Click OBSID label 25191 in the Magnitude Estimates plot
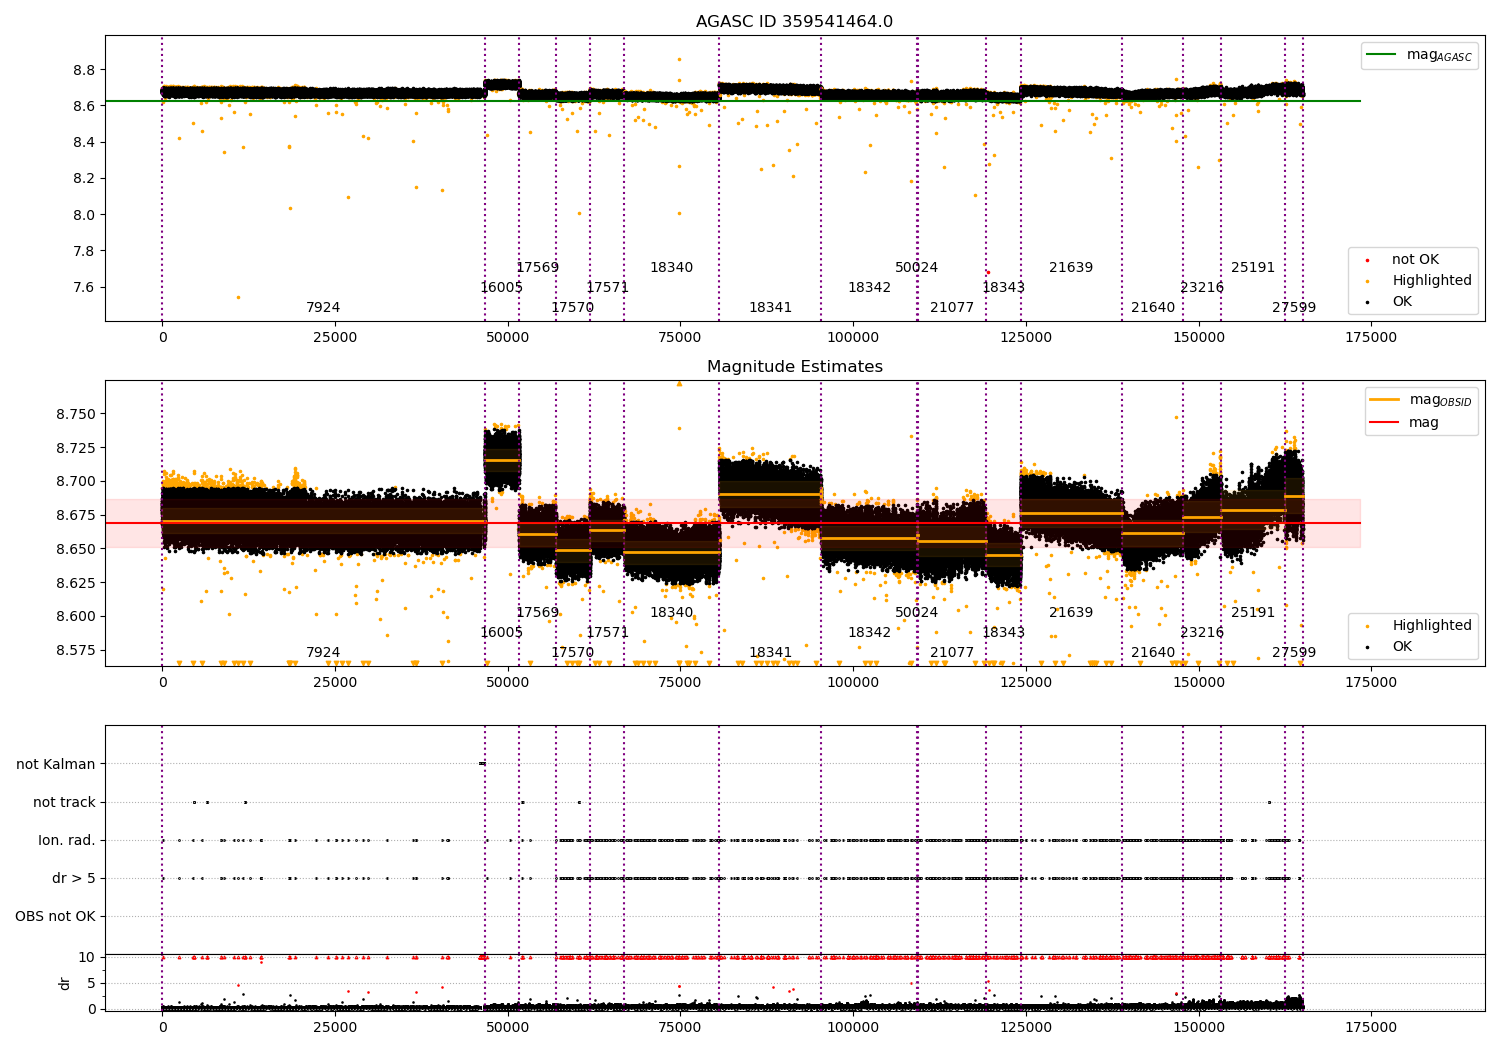Screen dimensions: 1500x1050 [x=1253, y=613]
